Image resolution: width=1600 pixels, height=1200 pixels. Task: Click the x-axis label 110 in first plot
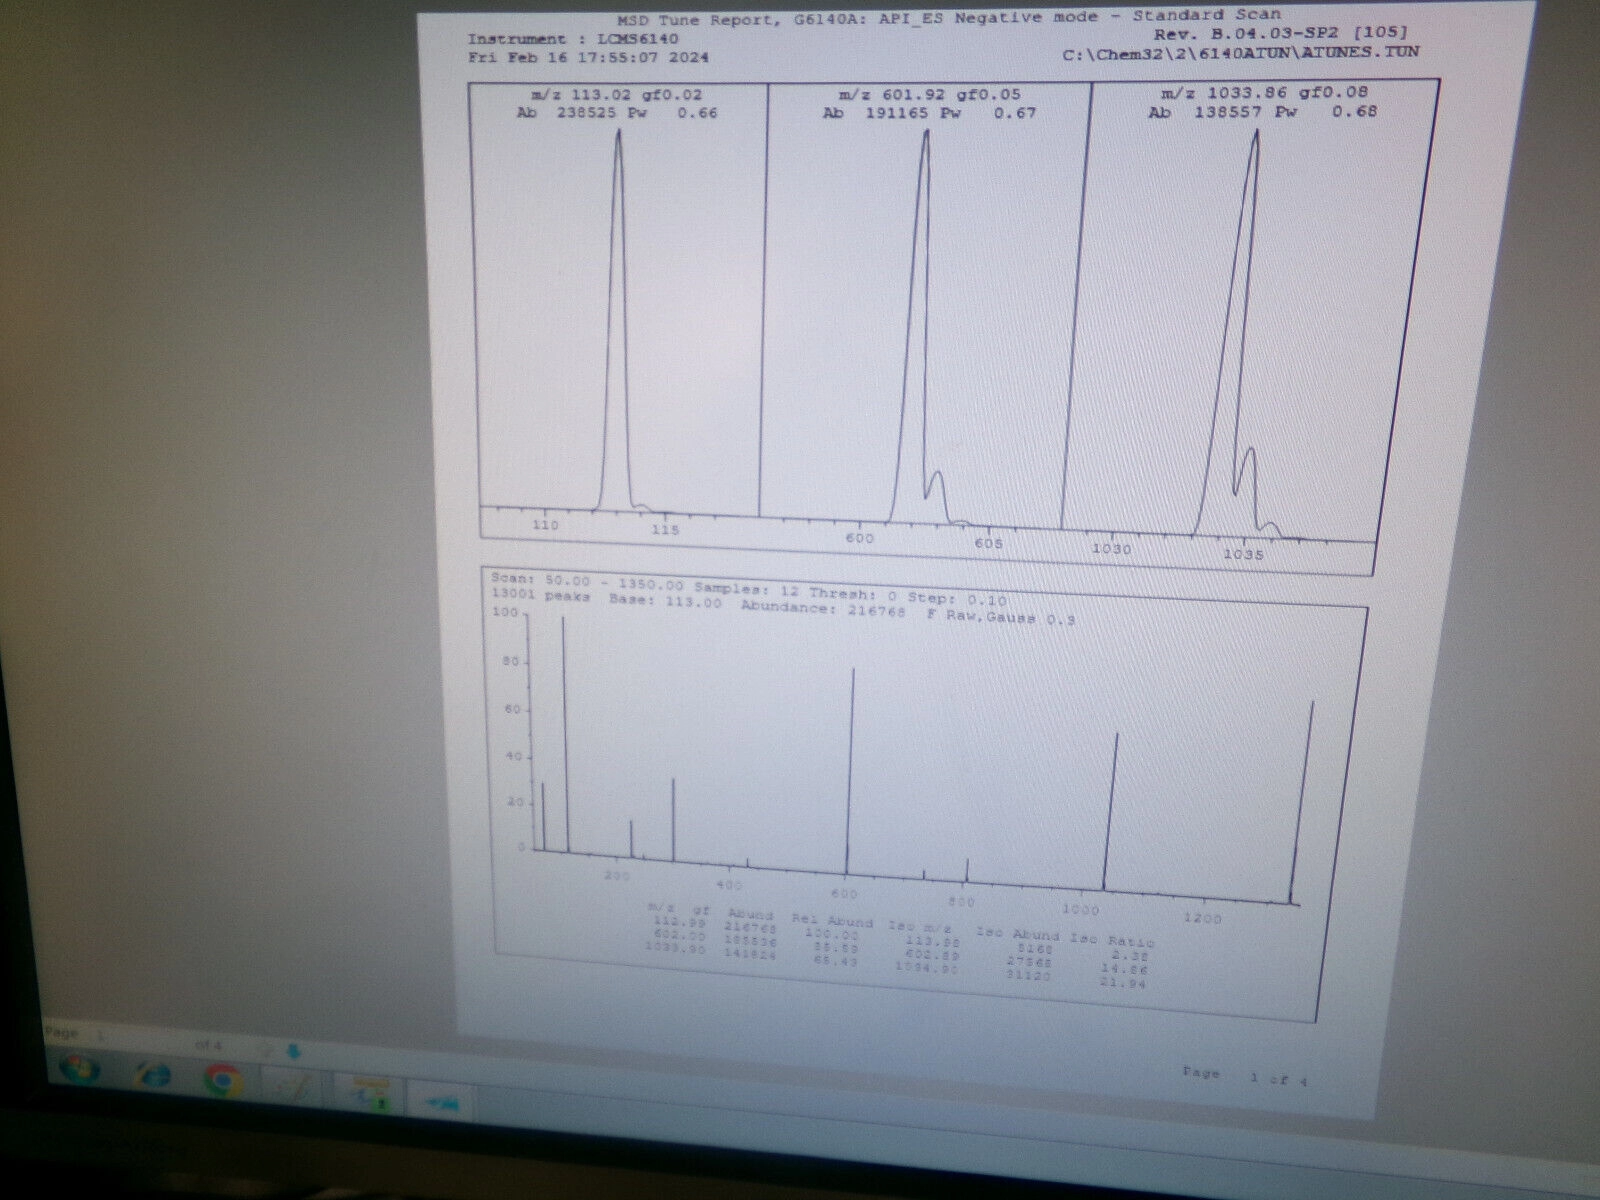[x=545, y=525]
